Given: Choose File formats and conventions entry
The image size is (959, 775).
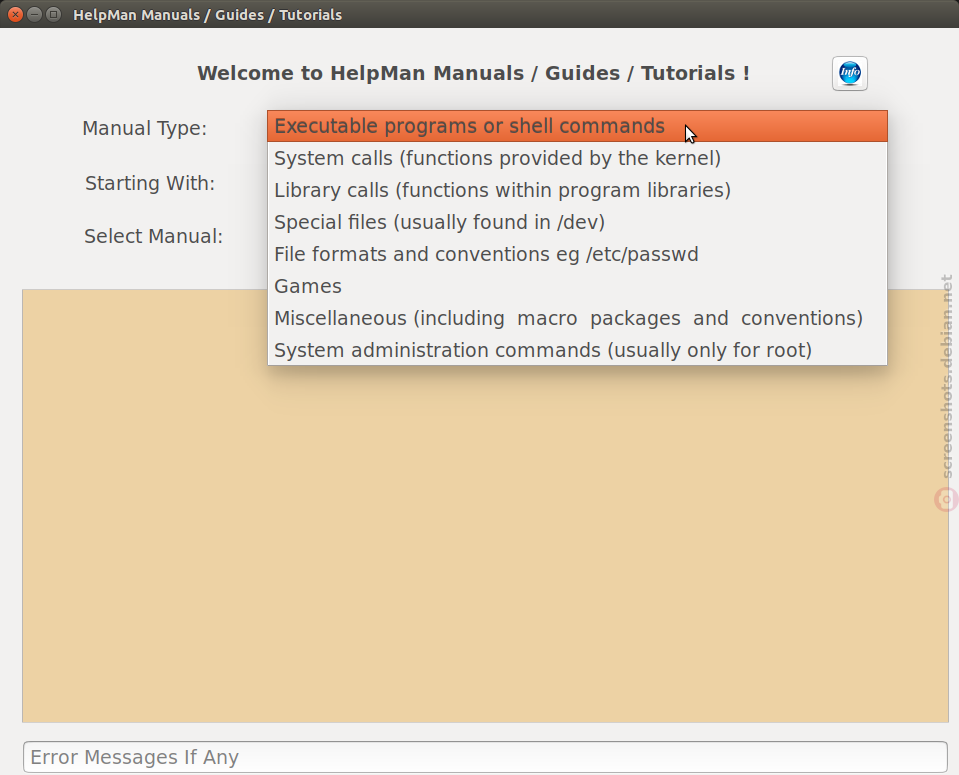Looking at the screenshot, I should point(577,254).
